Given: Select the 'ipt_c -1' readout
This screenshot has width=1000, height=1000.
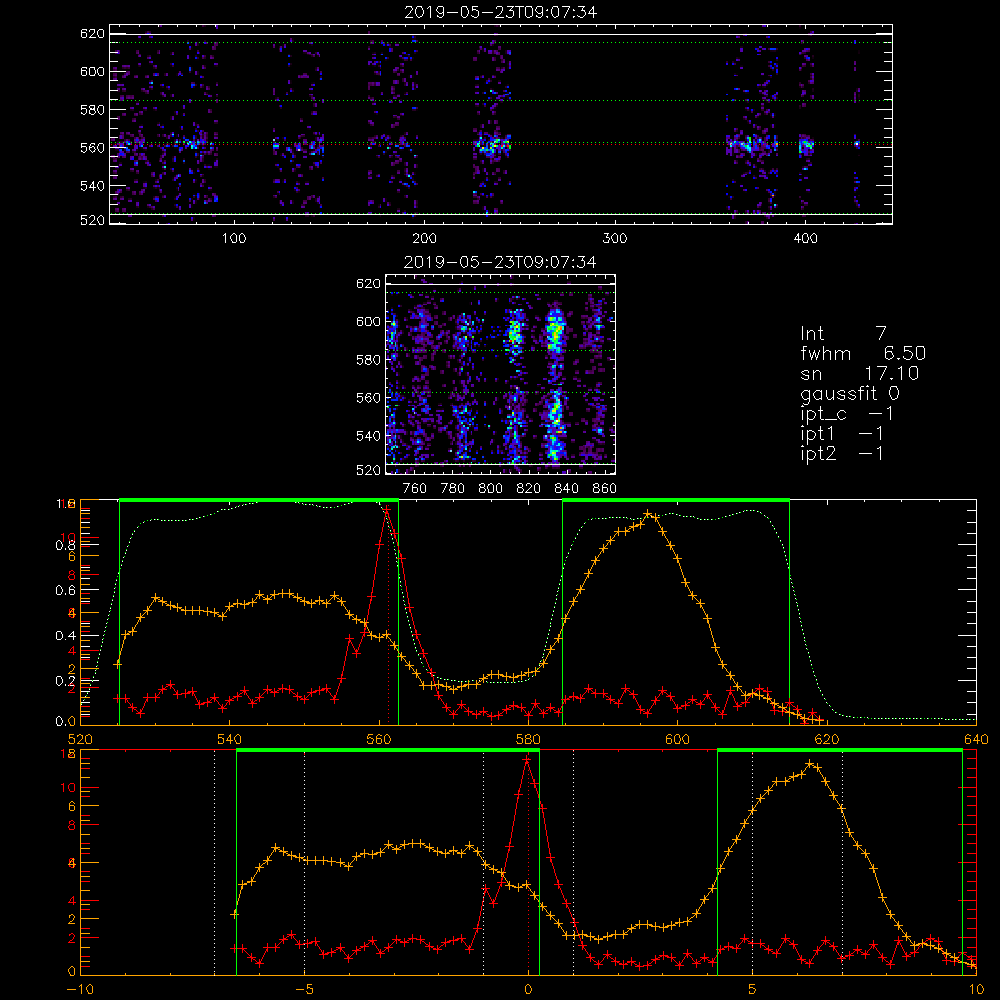Looking at the screenshot, I should tap(847, 414).
